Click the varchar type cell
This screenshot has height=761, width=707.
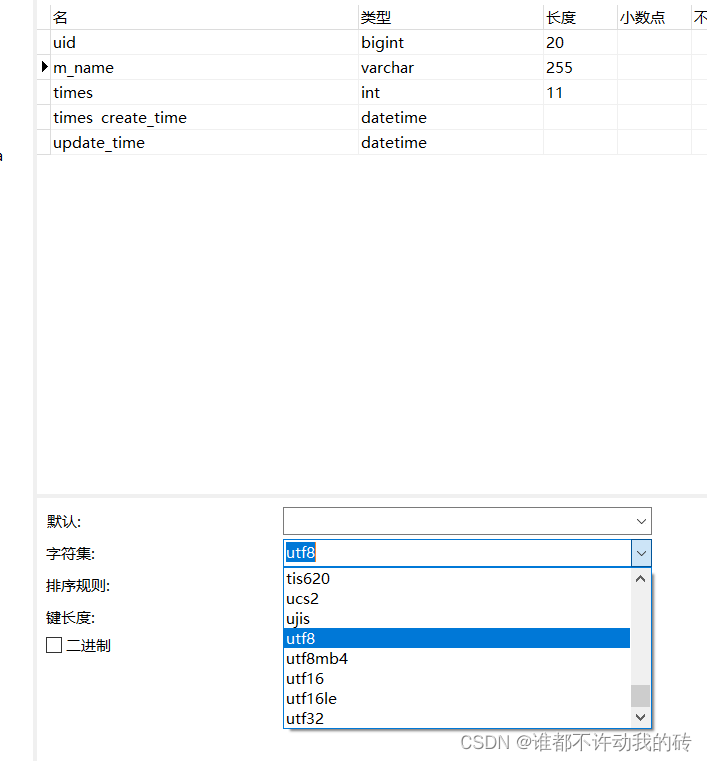[x=451, y=67]
